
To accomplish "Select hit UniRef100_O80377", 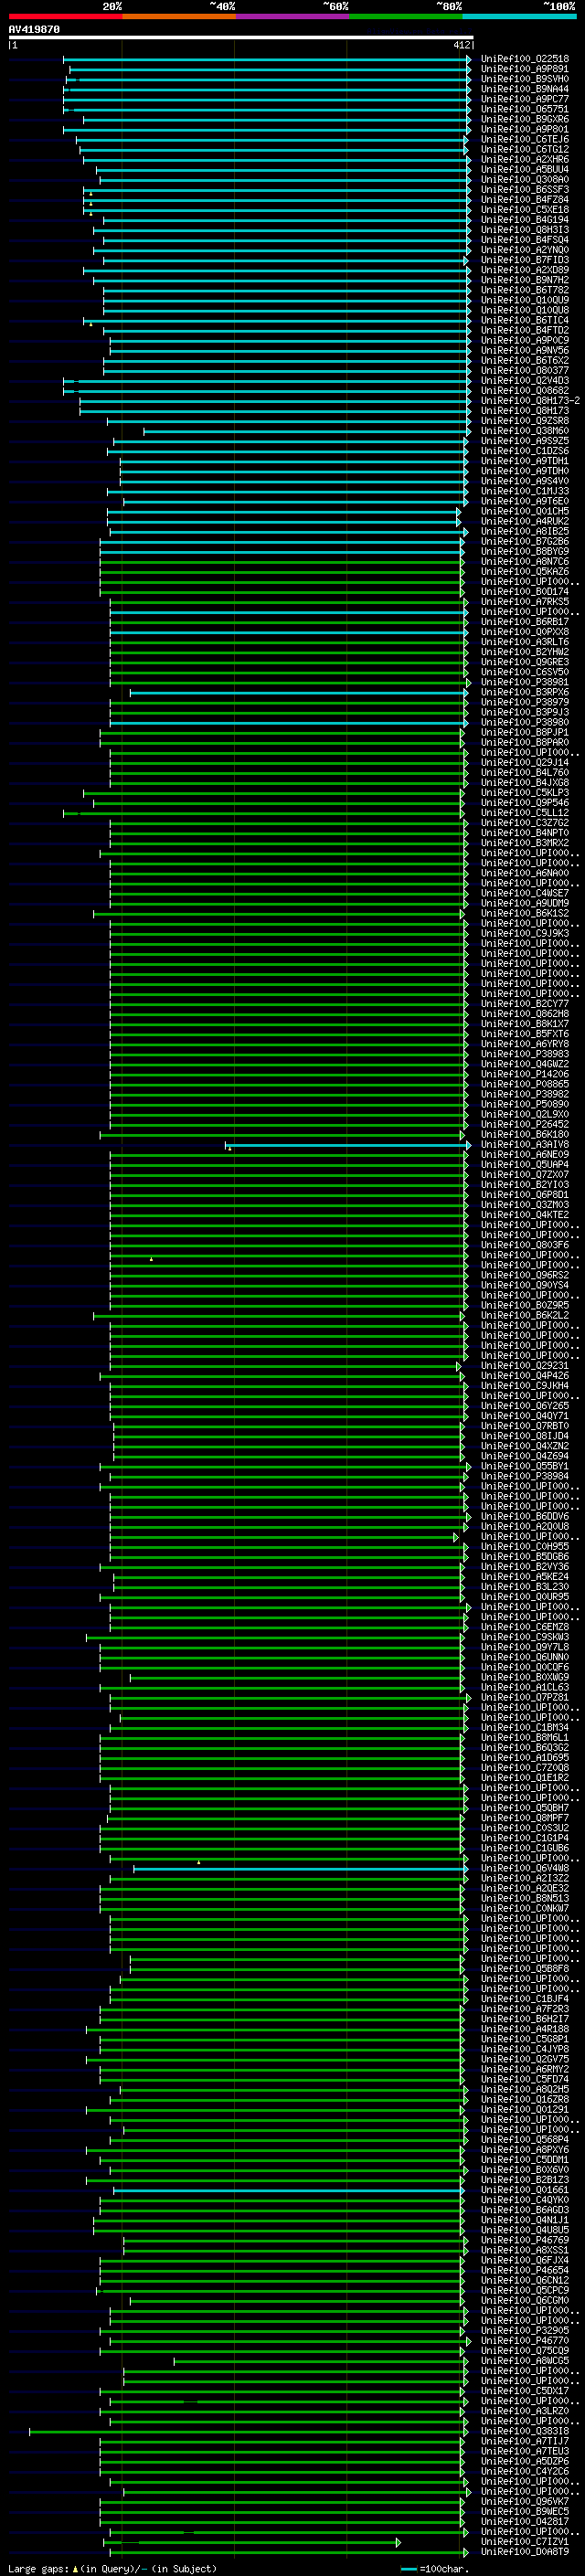I will click(x=525, y=370).
